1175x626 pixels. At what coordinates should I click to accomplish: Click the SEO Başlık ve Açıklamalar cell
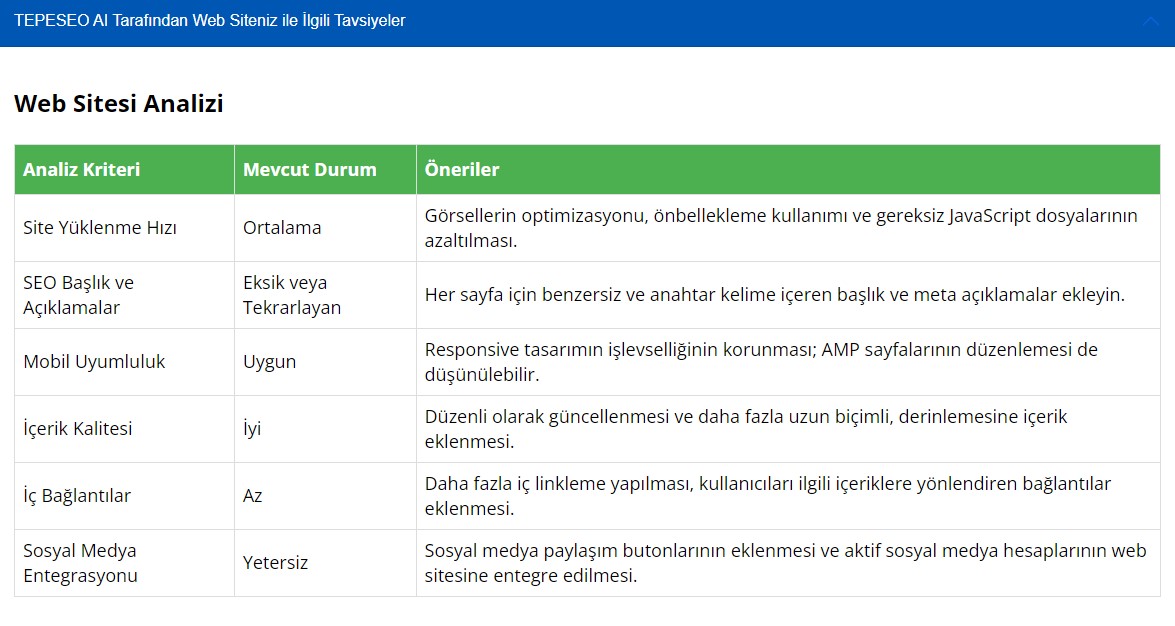79,295
